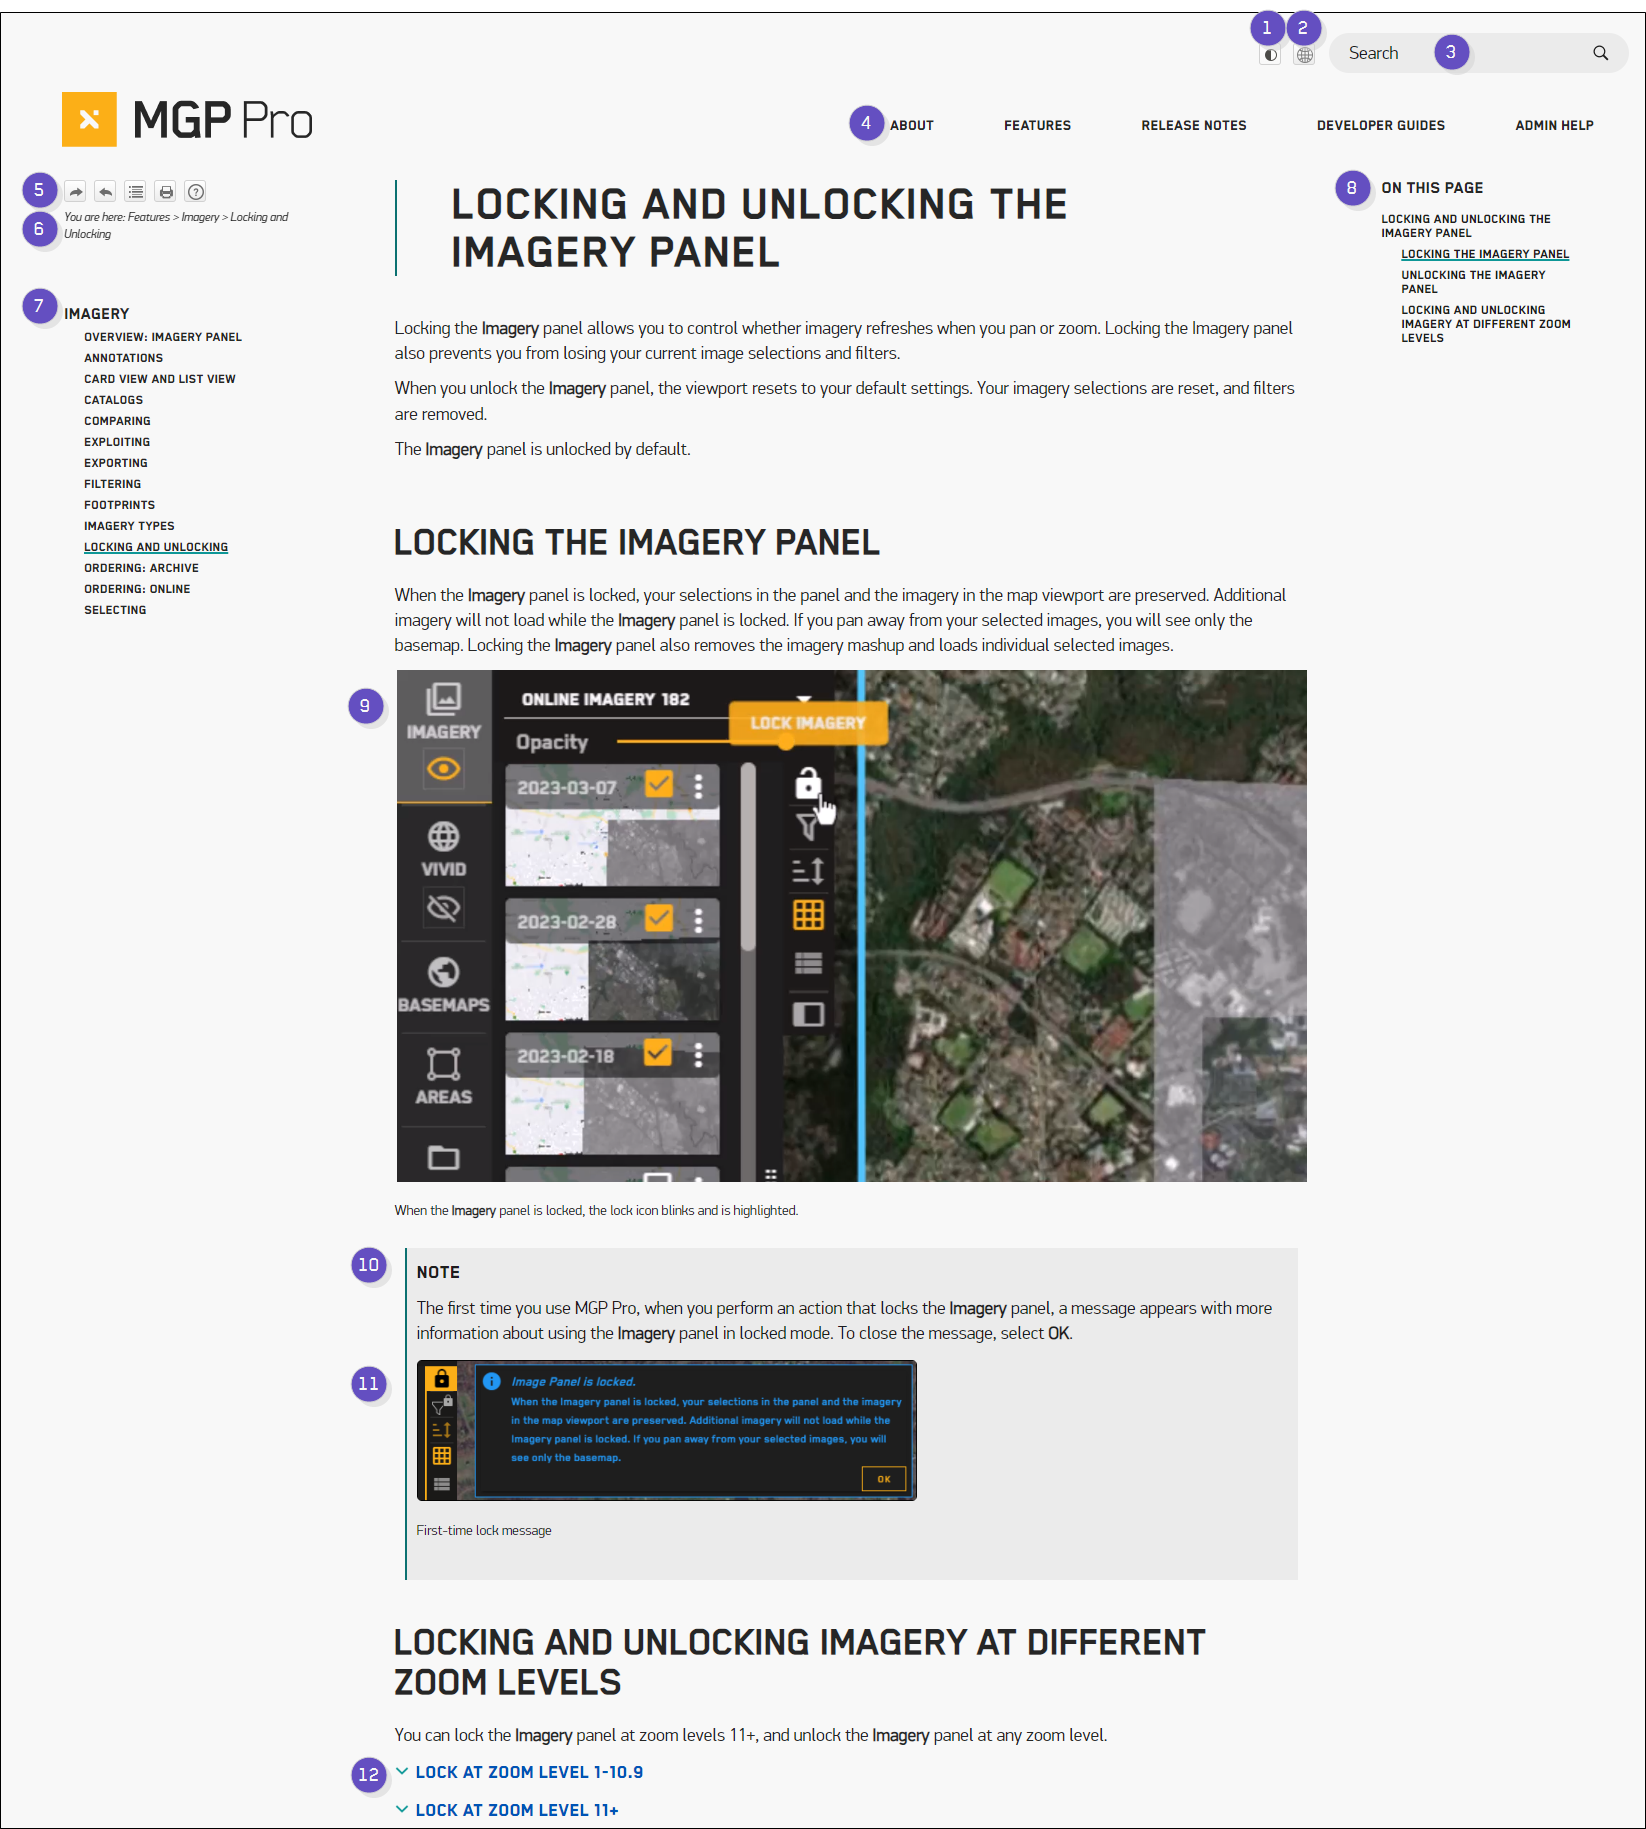This screenshot has height=1829, width=1646.
Task: Click the question mark help icon
Action: tap(196, 191)
